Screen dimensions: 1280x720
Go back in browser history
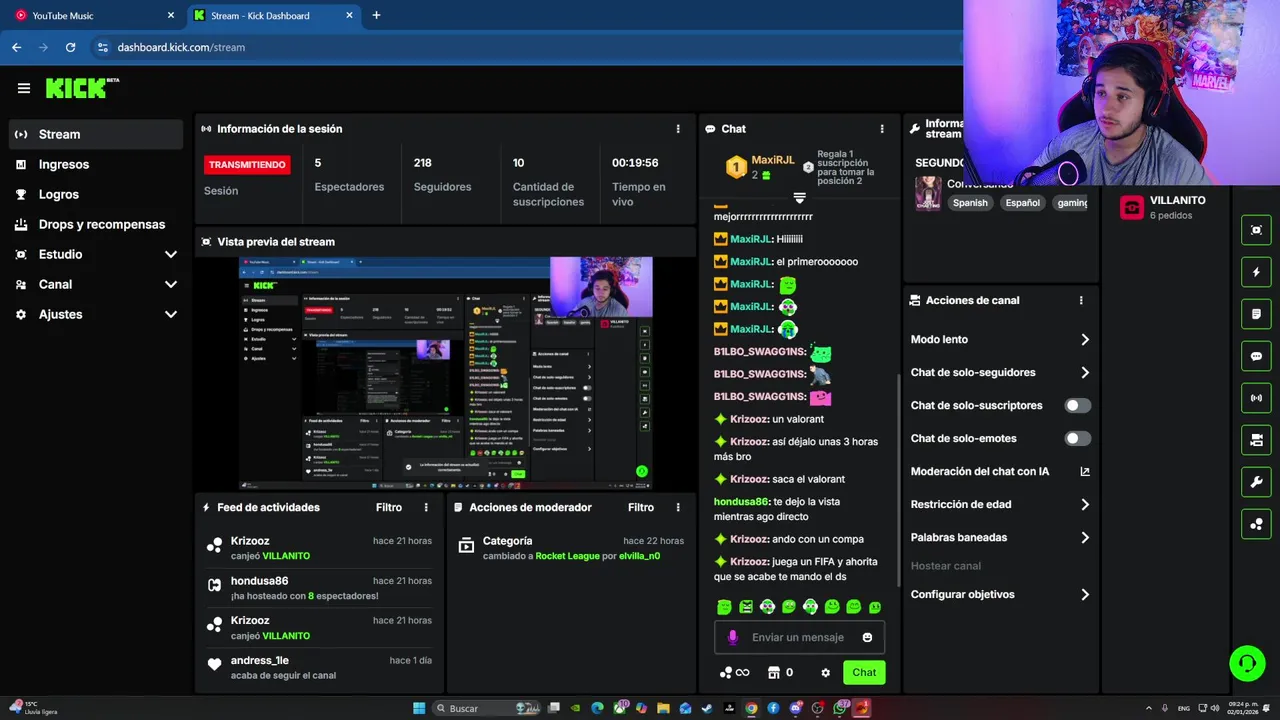click(x=16, y=47)
